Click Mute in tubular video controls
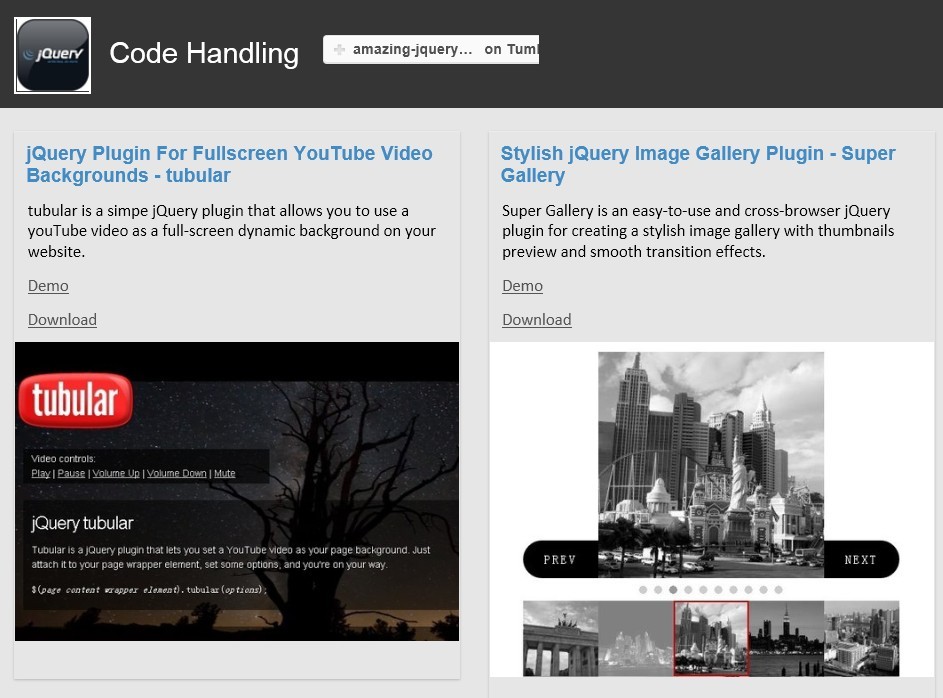943x698 pixels. (x=224, y=473)
